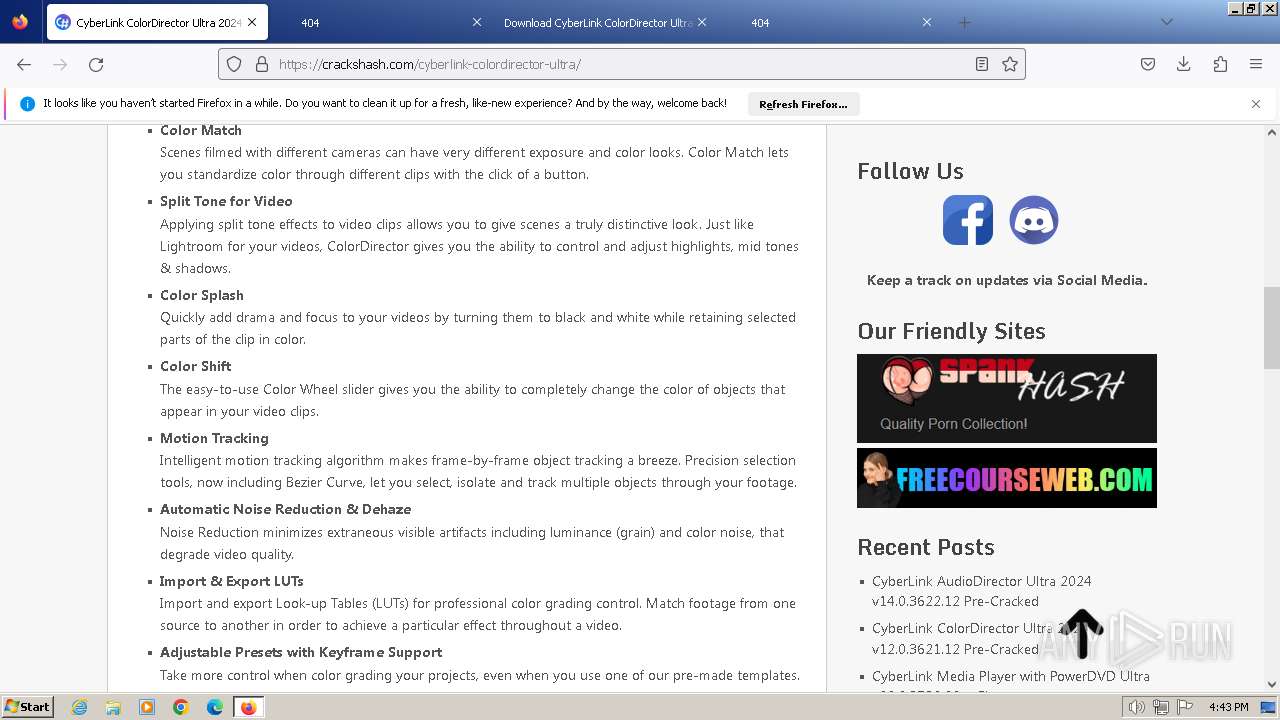Open File Explorer from taskbar
Screen dimensions: 1280x720
[113, 707]
